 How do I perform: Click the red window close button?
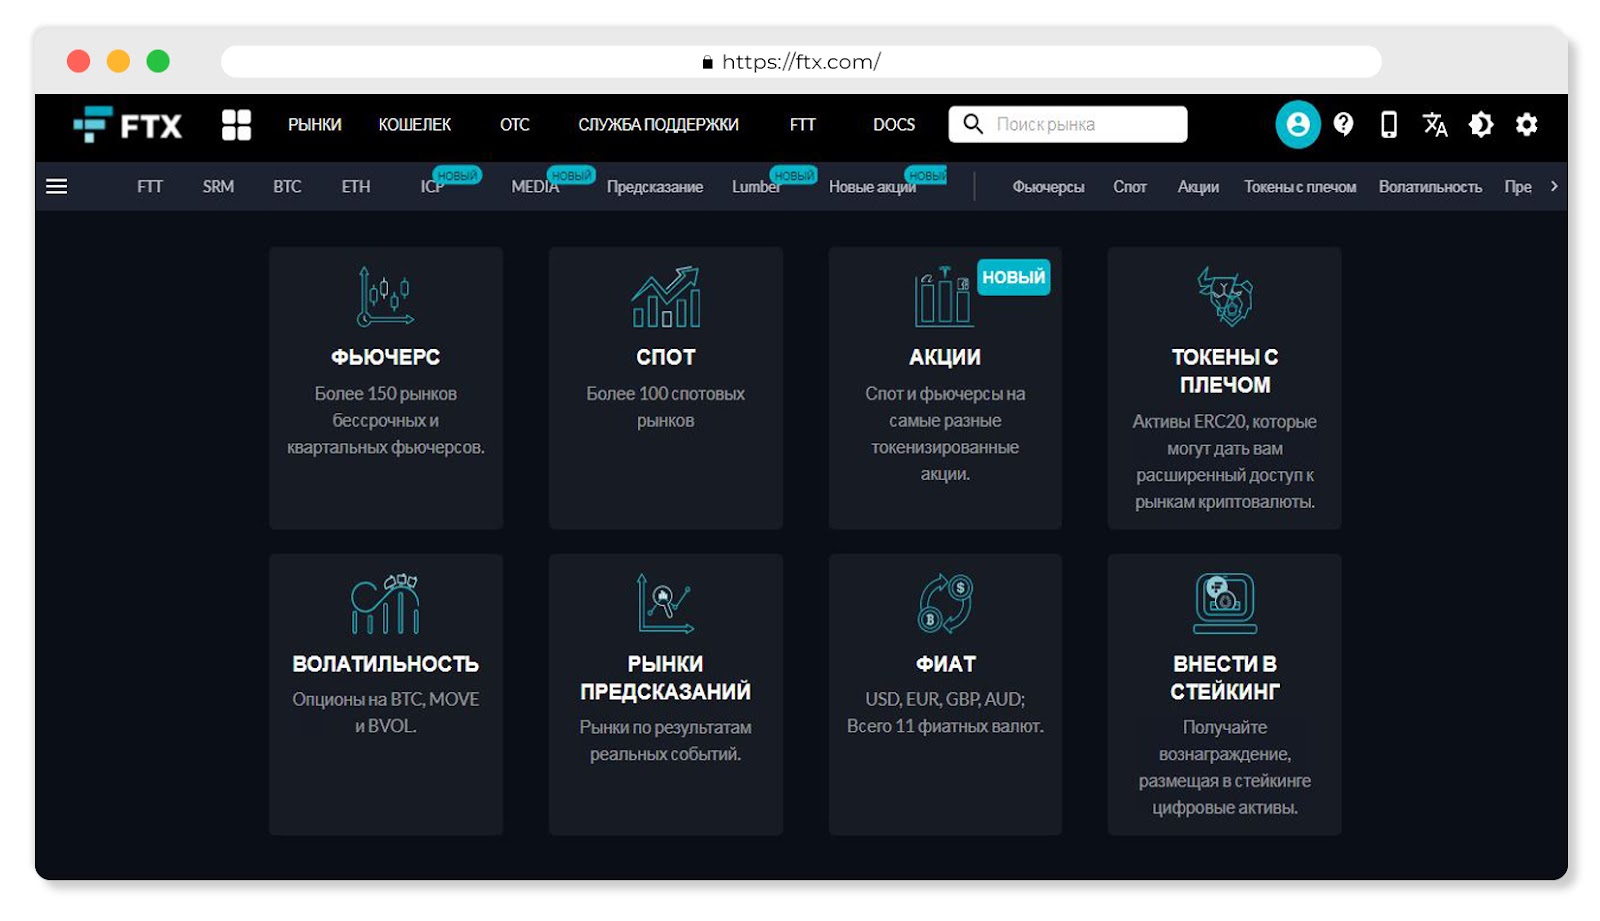coord(78,61)
